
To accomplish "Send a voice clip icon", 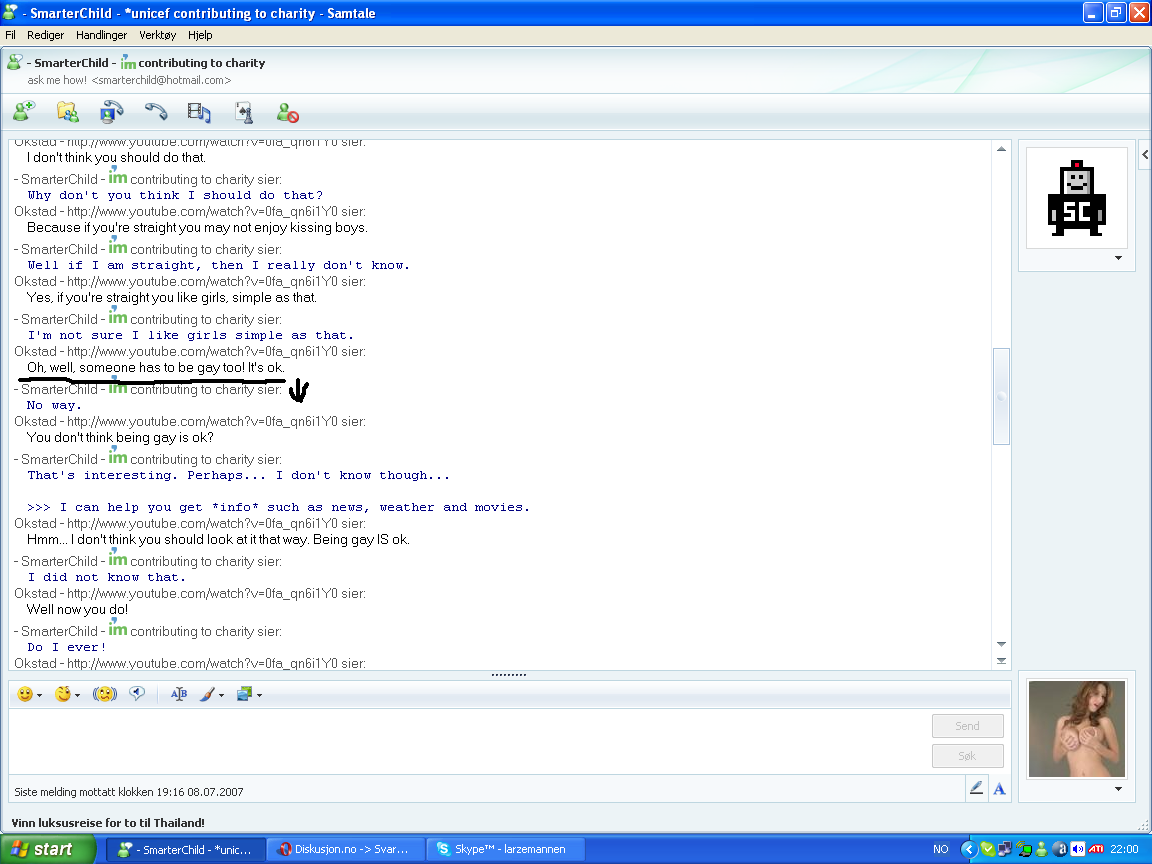I will coord(137,694).
